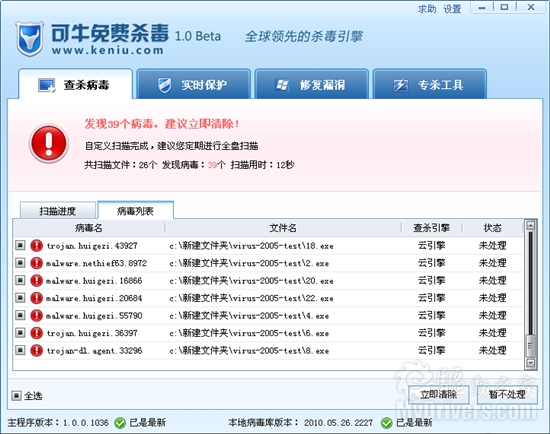The image size is (550, 434).
Task: Click the 查杀引擎 column header
Action: click(x=431, y=228)
